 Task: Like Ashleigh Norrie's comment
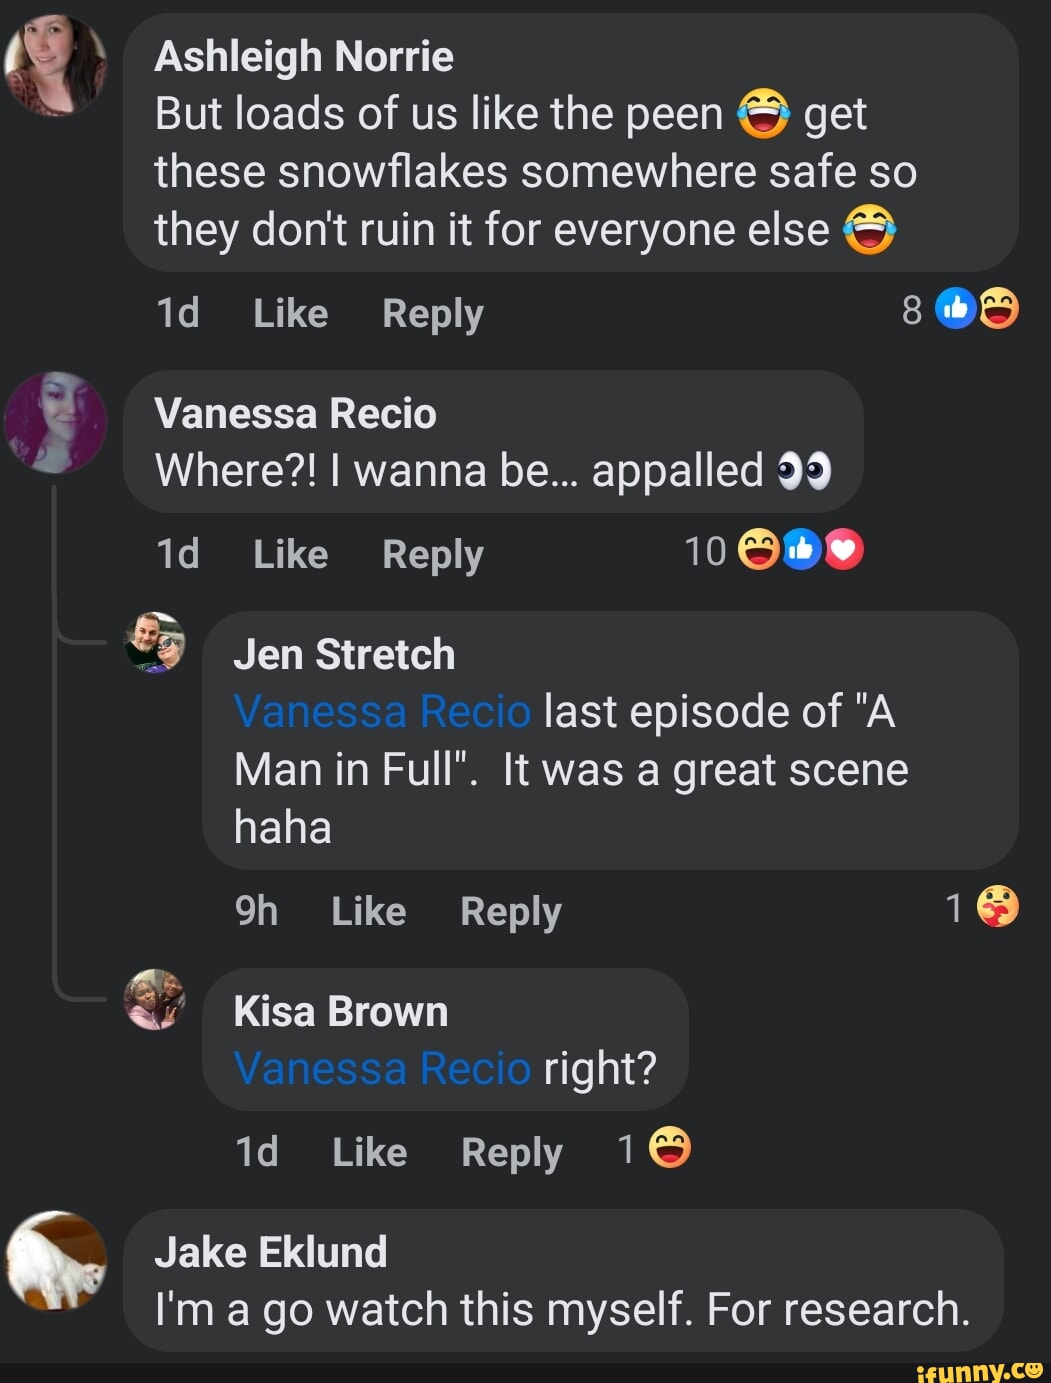click(x=290, y=313)
